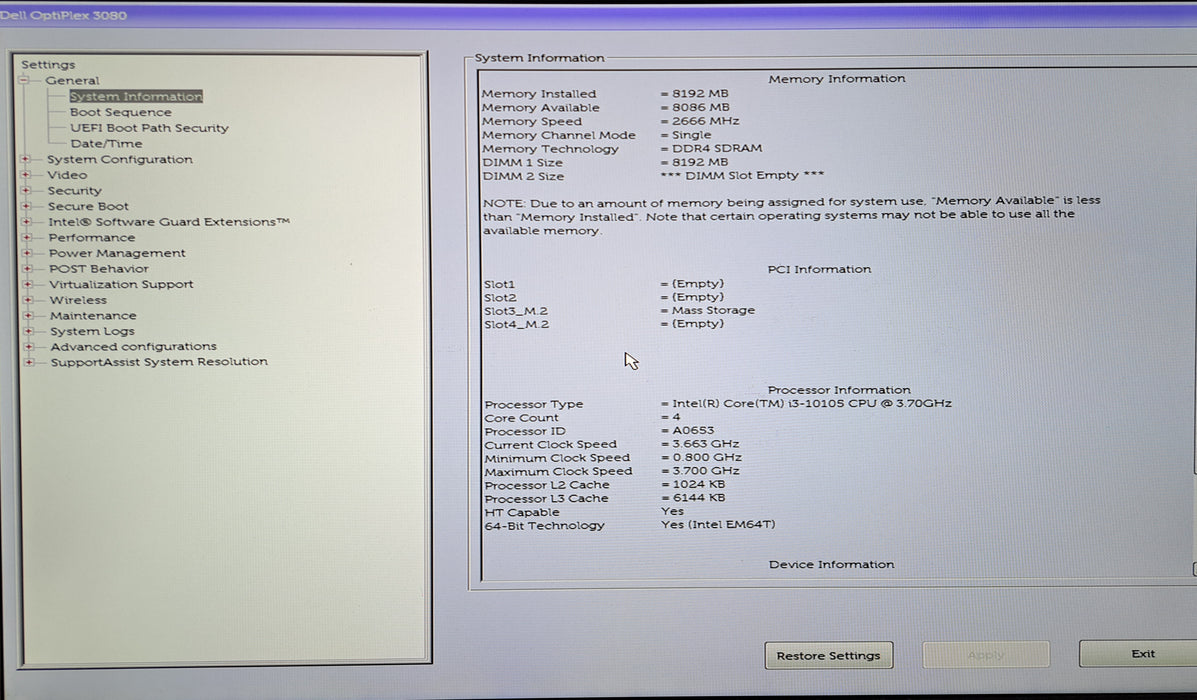Image resolution: width=1197 pixels, height=700 pixels.
Task: Expand the Video settings node
Action: [26, 175]
